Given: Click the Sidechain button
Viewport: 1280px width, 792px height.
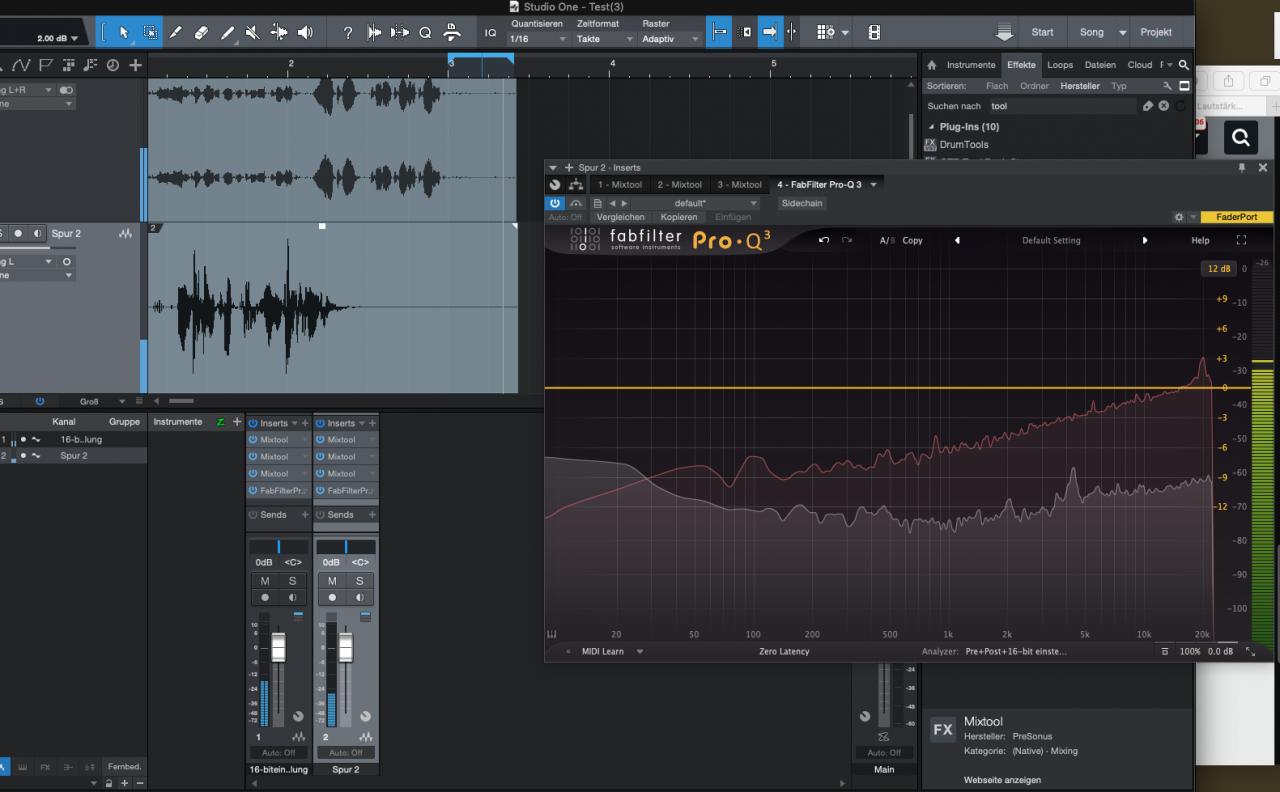Looking at the screenshot, I should click(802, 203).
